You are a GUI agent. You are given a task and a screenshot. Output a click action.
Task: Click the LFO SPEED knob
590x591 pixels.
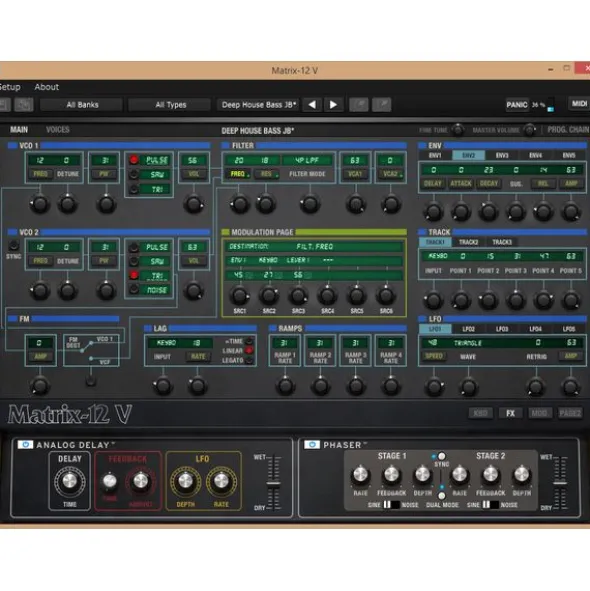point(434,387)
